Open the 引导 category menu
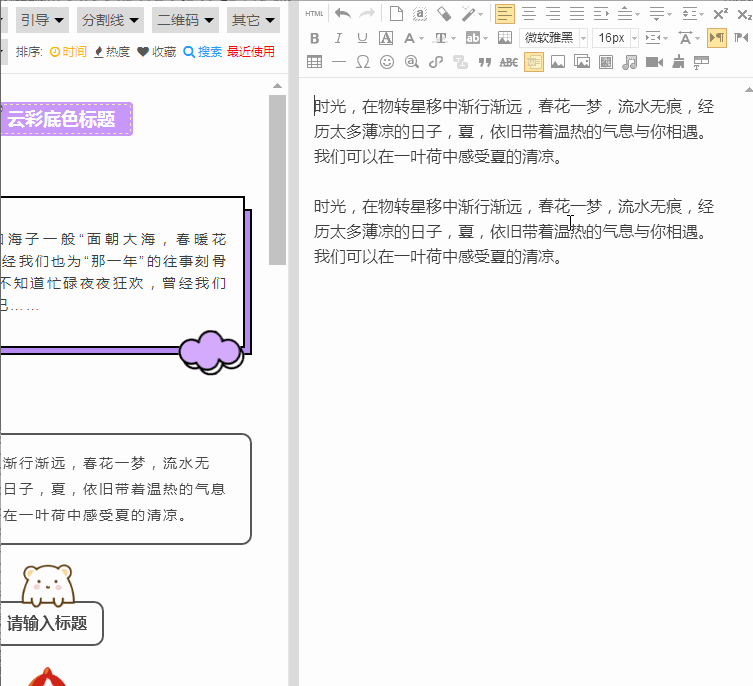Viewport: 753px width, 686px height. (42, 20)
